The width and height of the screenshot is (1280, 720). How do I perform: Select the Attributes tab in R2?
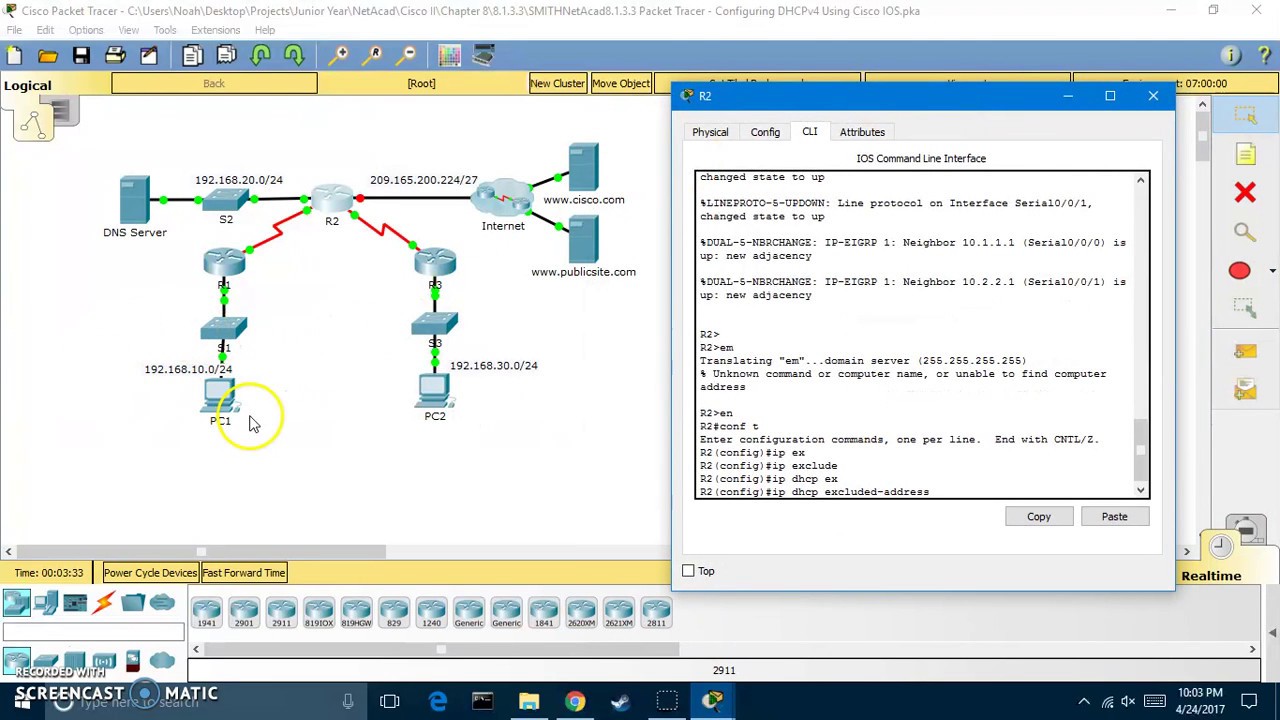(862, 132)
